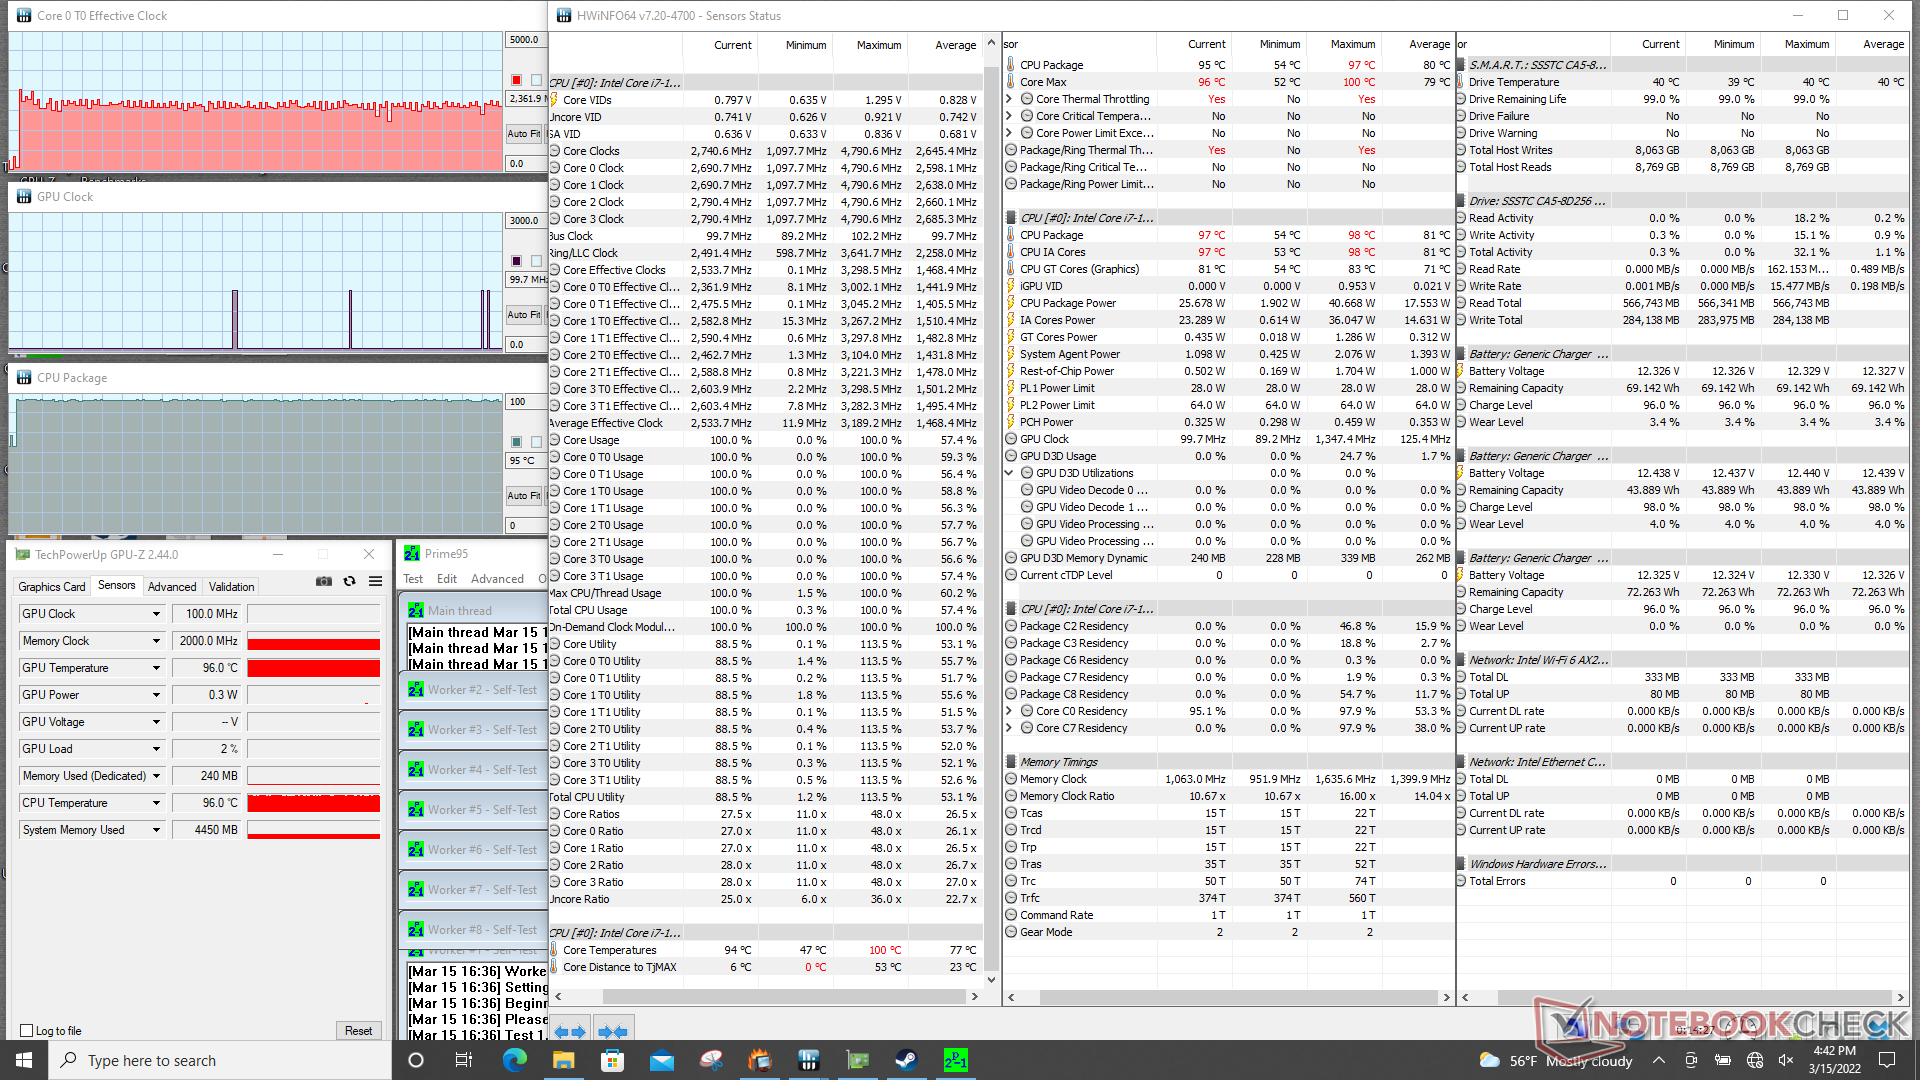Show hidden system tray icons
The height and width of the screenshot is (1080, 1920).
pos(1659,1060)
